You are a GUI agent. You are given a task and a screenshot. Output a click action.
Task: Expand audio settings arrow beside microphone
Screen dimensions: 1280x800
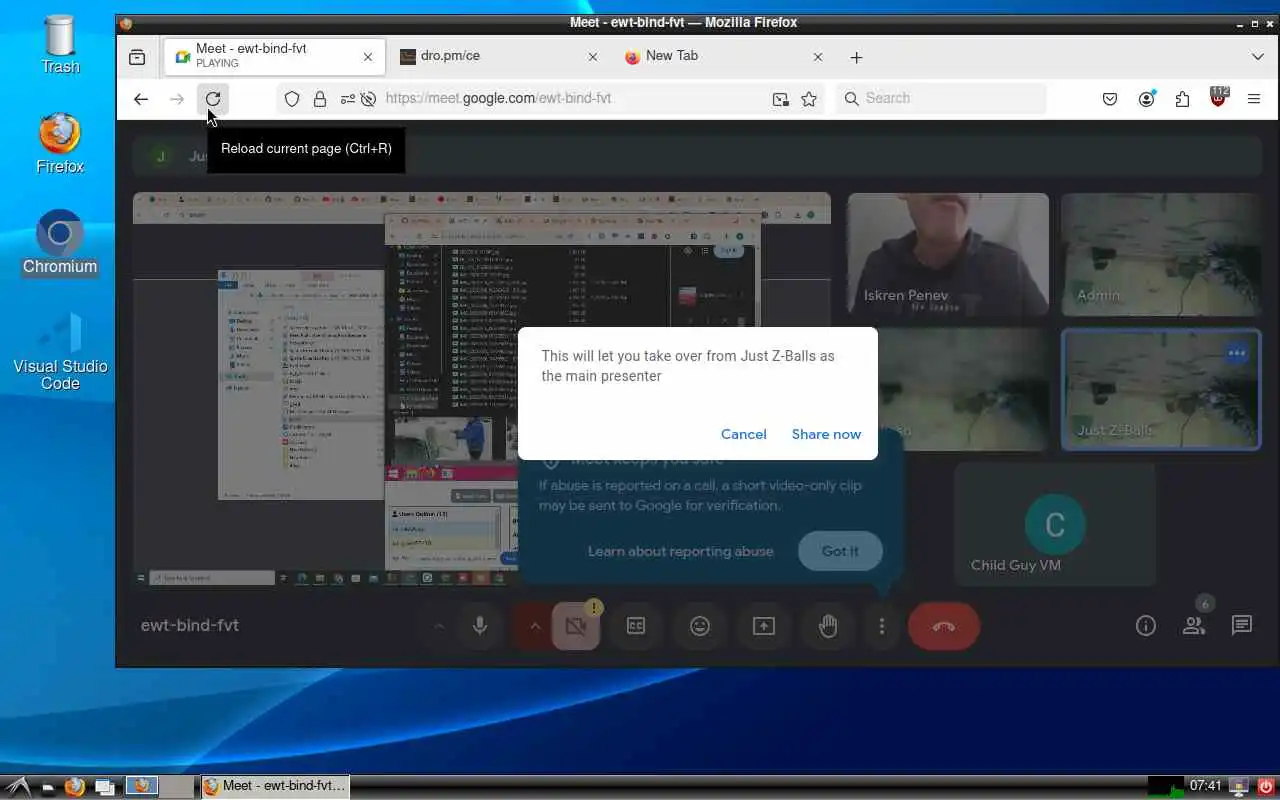pos(439,626)
